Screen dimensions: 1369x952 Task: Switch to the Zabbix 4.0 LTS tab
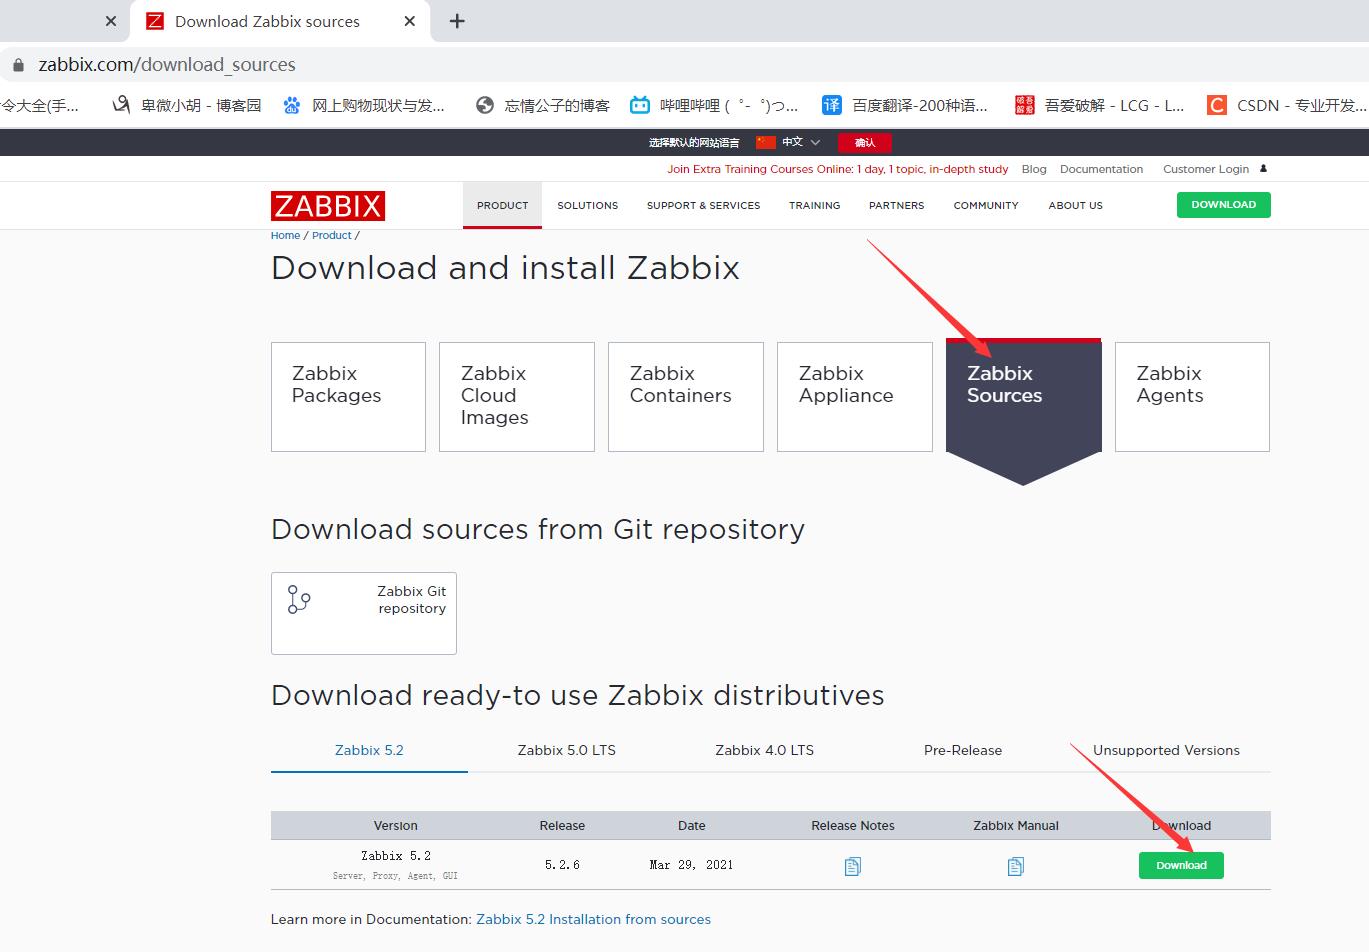pos(765,750)
